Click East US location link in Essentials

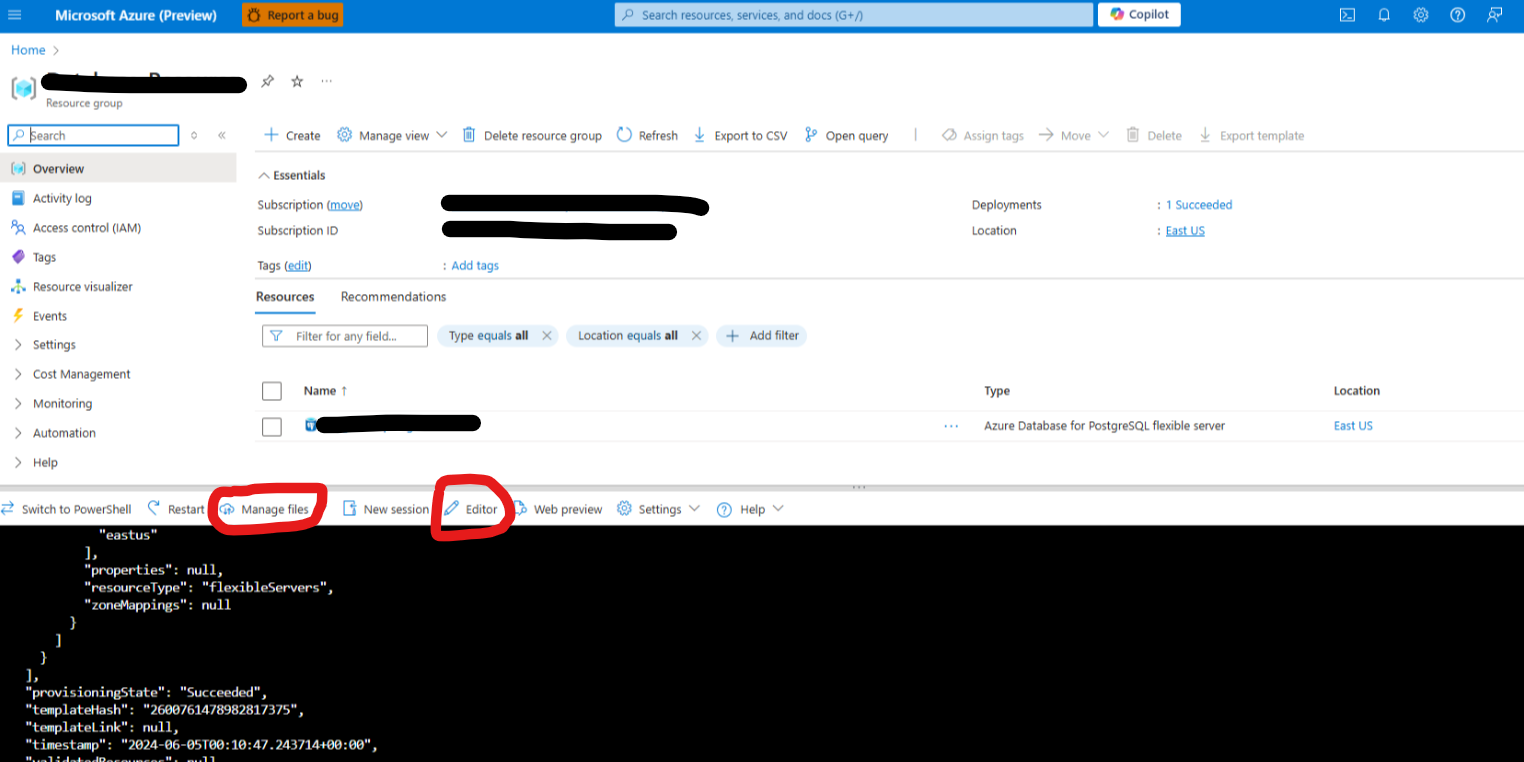(x=1185, y=231)
